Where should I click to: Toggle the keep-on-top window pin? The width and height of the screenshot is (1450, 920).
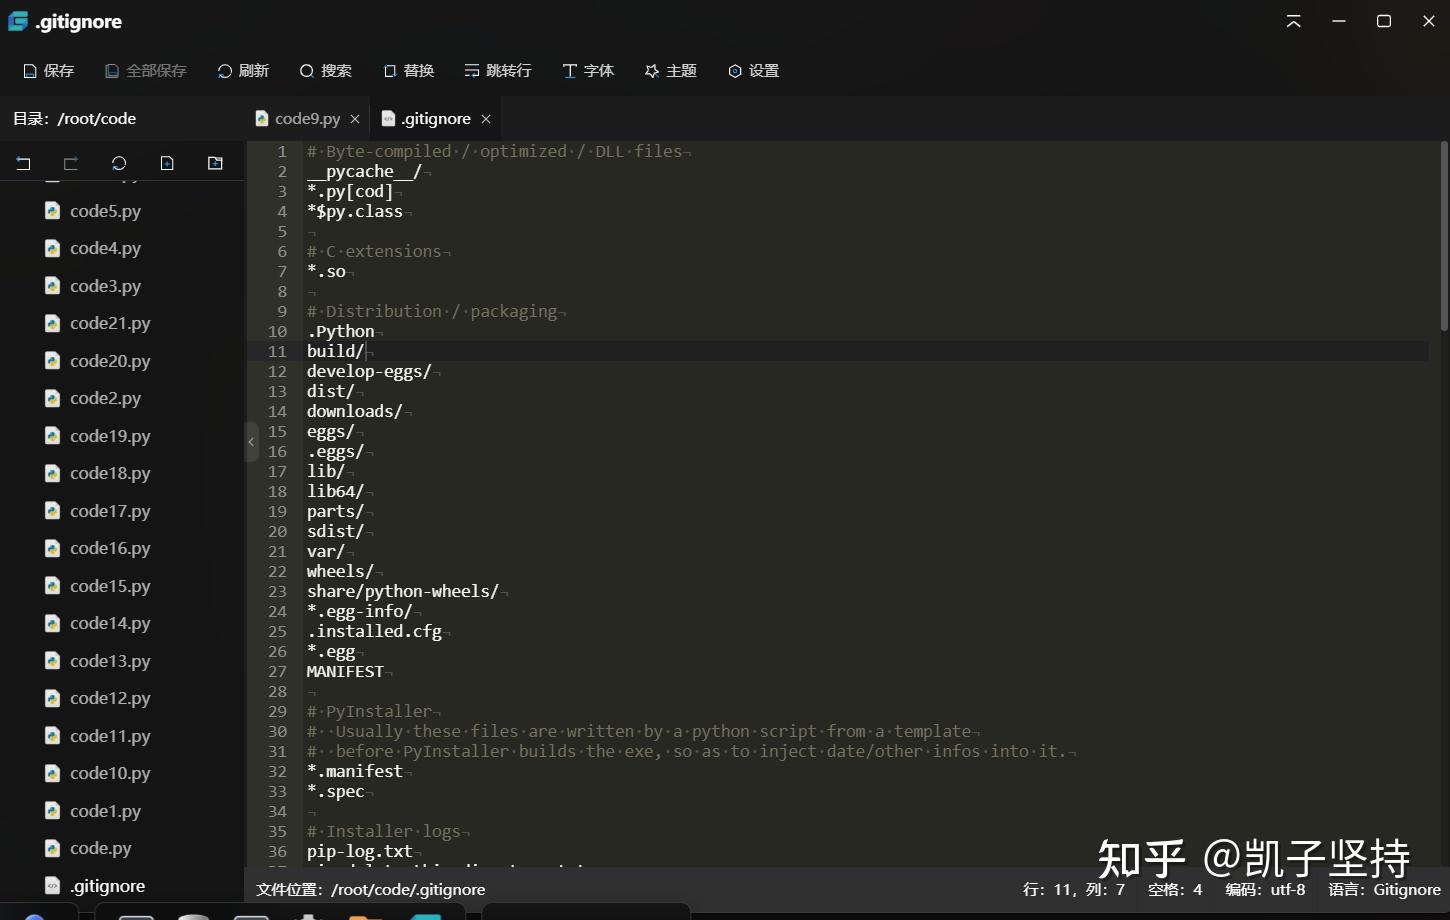(1292, 21)
